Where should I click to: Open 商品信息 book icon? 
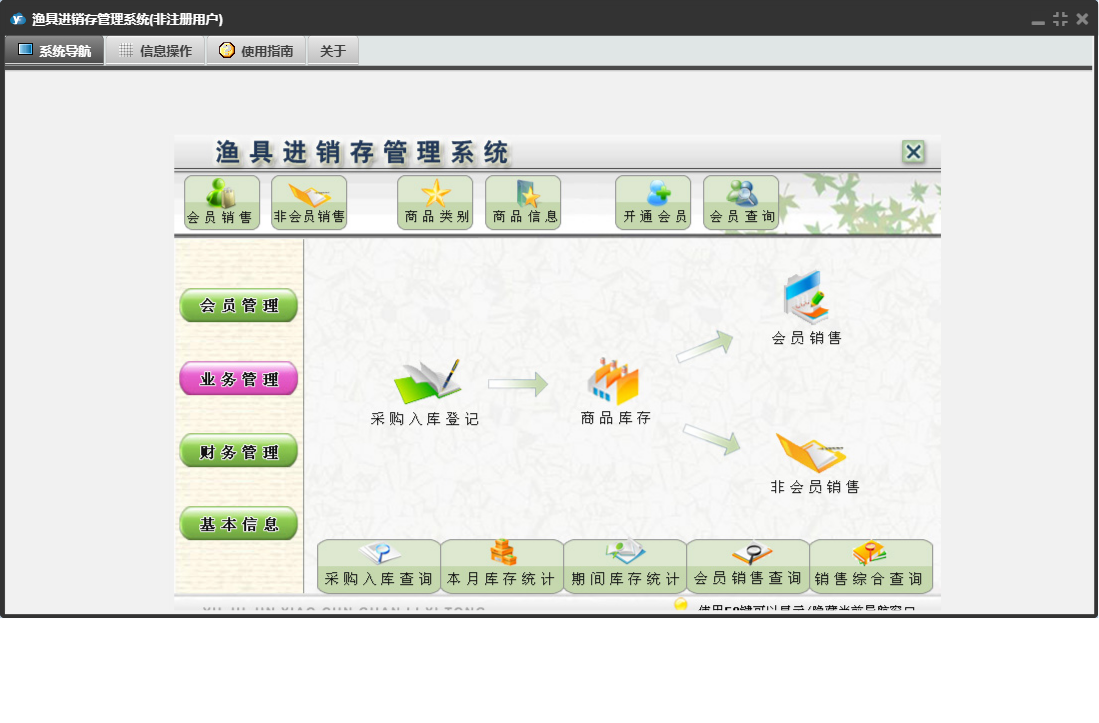523,202
